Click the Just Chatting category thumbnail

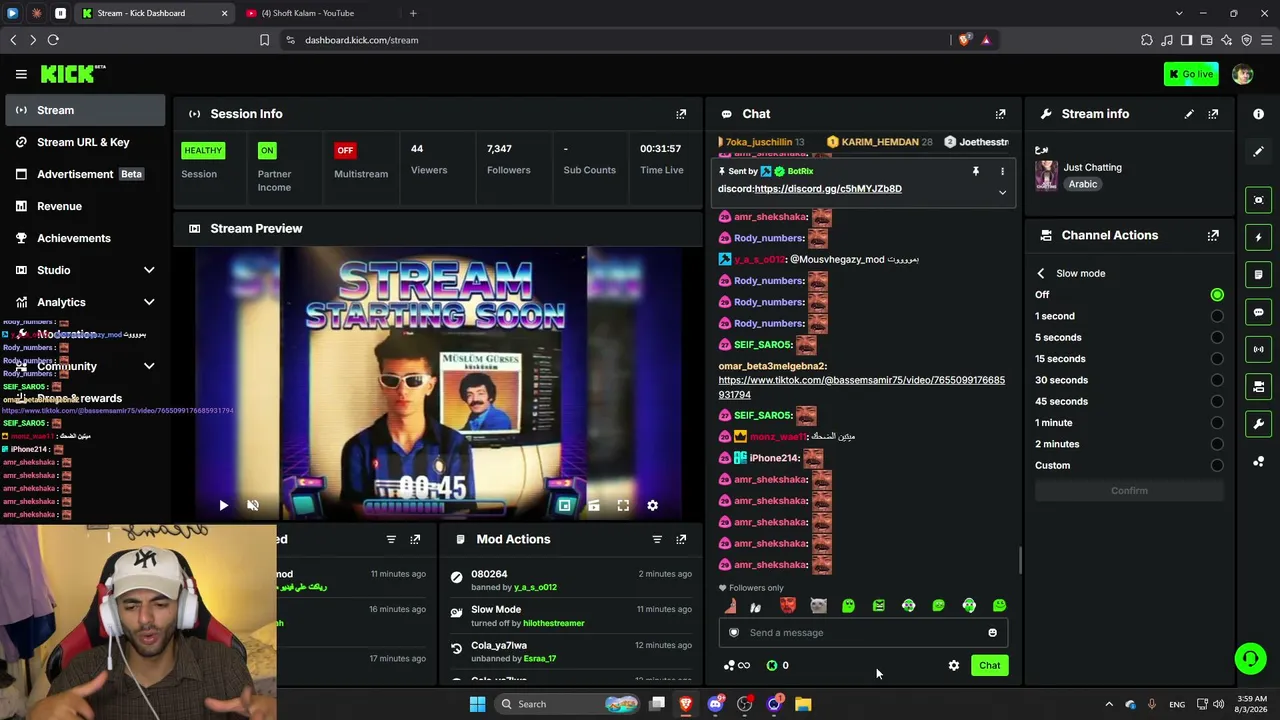tap(1046, 176)
